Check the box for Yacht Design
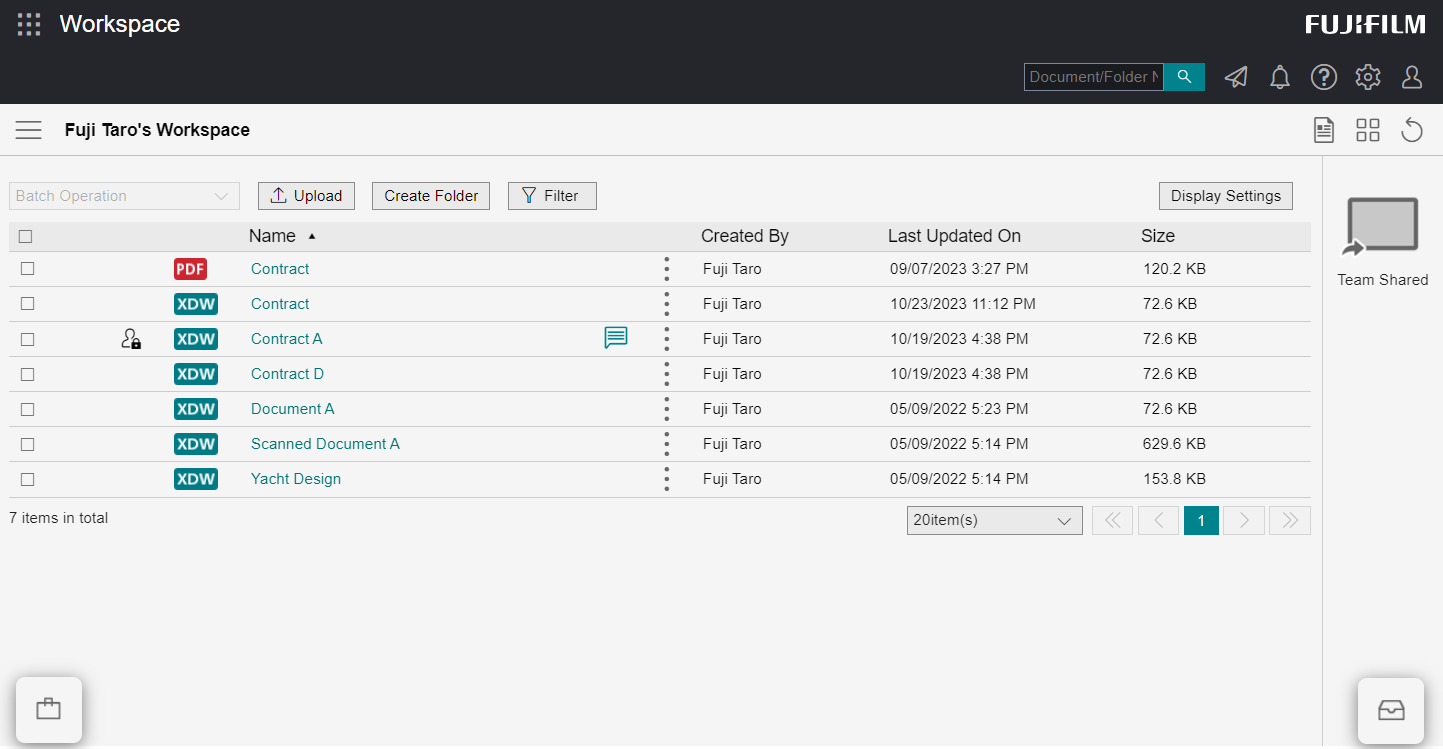Screen dimensions: 1443x749 click(x=28, y=479)
